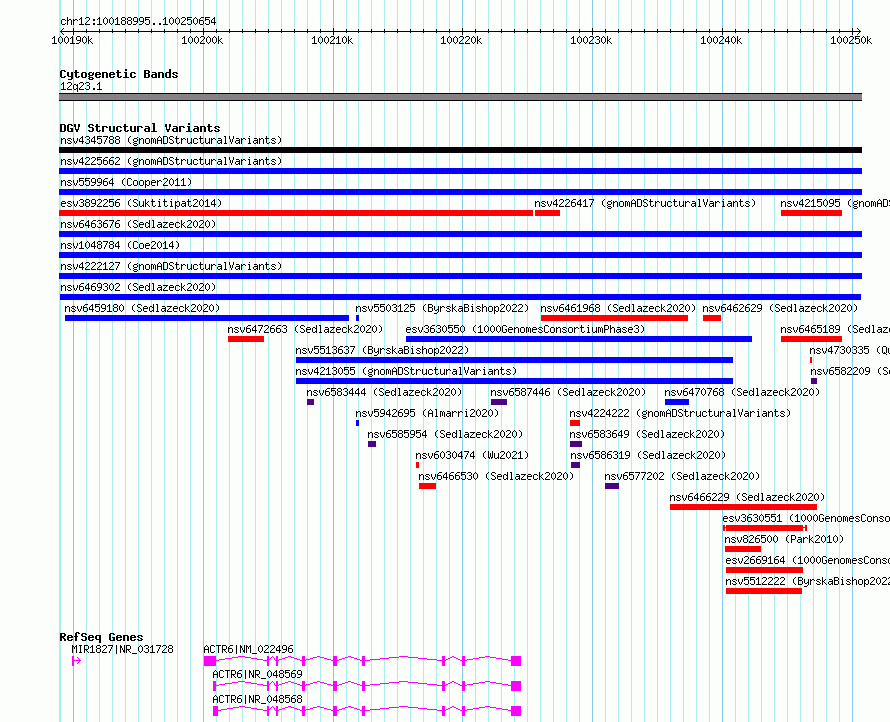Open the nsv6582209 variant label
The height and width of the screenshot is (722, 890).
850,371
